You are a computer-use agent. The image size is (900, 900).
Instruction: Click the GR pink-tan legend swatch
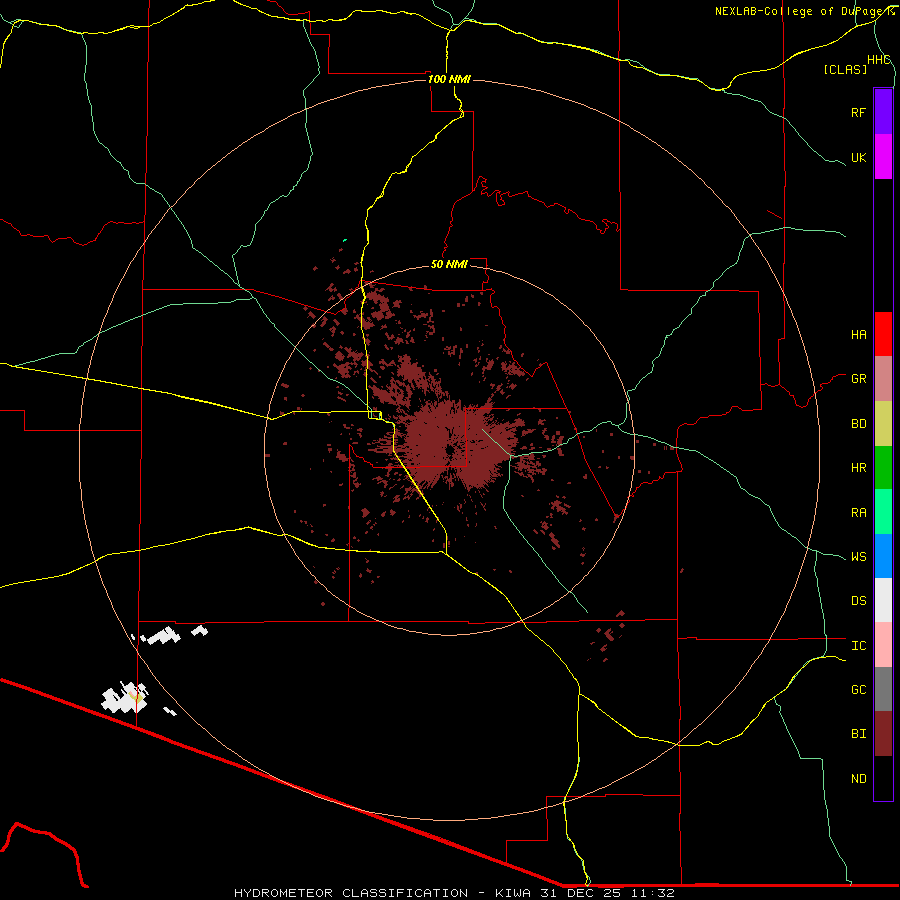[x=883, y=379]
